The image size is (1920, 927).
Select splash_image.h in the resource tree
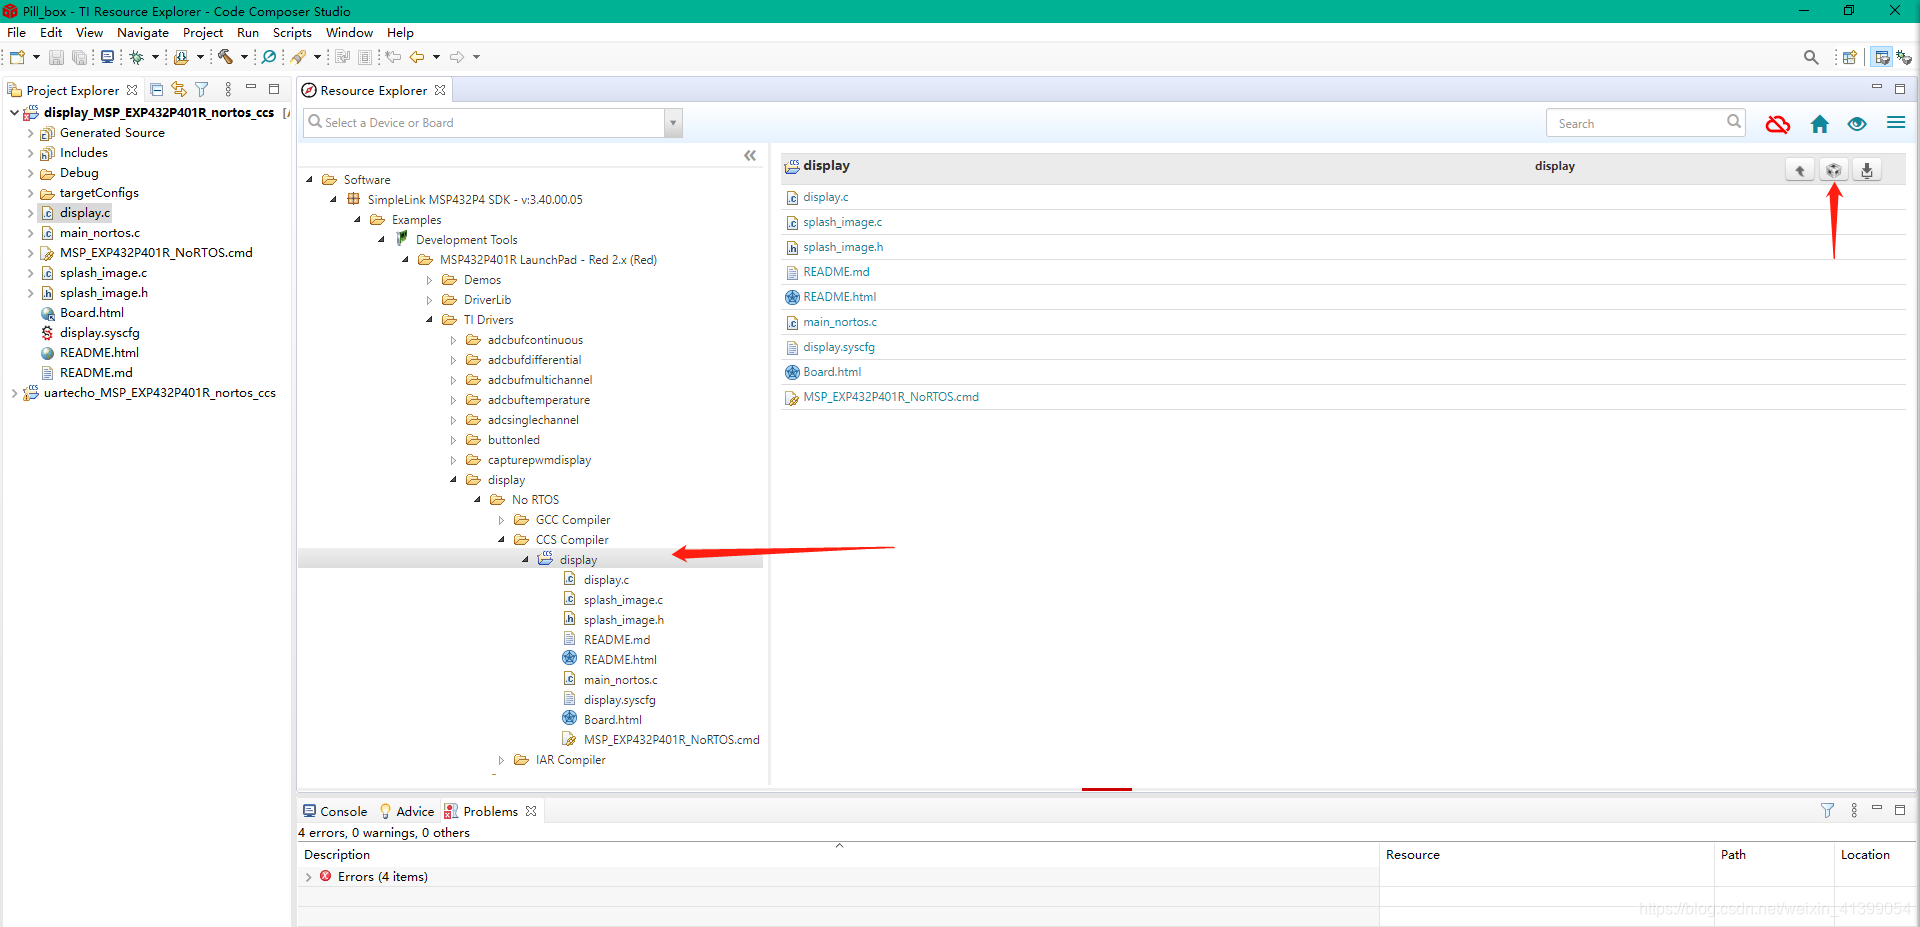pyautogui.click(x=623, y=620)
